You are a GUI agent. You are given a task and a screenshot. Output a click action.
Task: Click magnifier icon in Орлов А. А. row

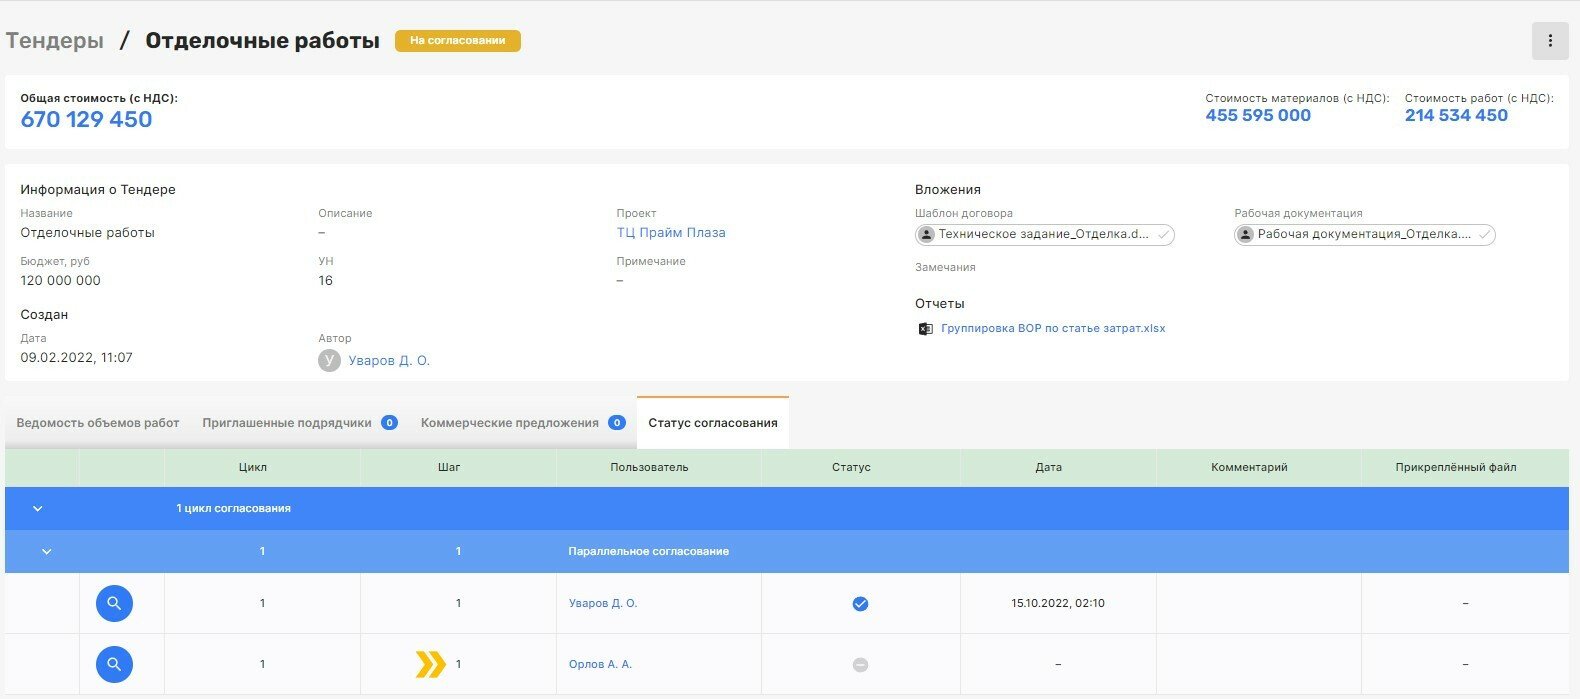click(114, 664)
